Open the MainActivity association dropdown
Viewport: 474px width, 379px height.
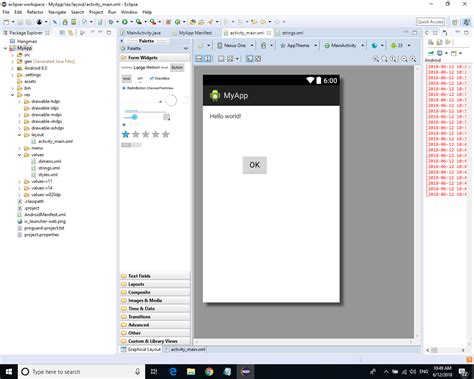click(344, 45)
